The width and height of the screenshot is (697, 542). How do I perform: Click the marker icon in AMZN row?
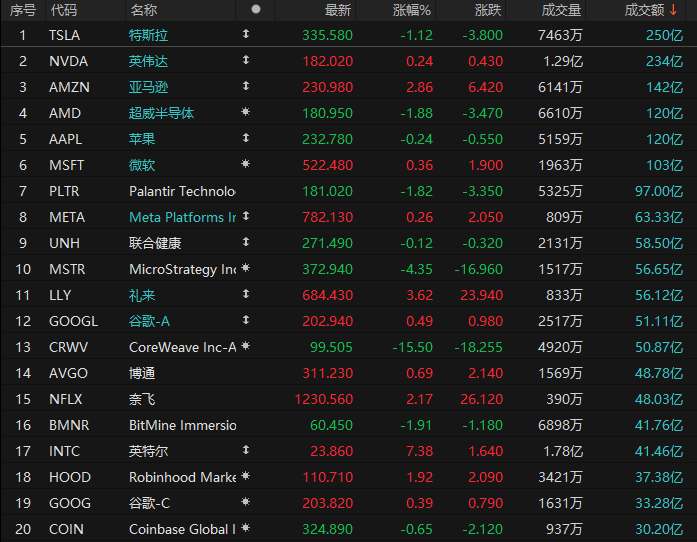coord(246,86)
